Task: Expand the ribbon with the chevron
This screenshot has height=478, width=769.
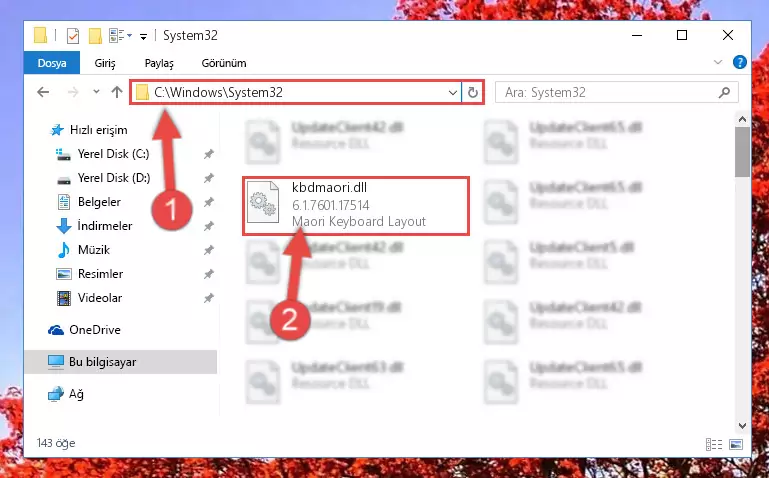Action: point(718,62)
